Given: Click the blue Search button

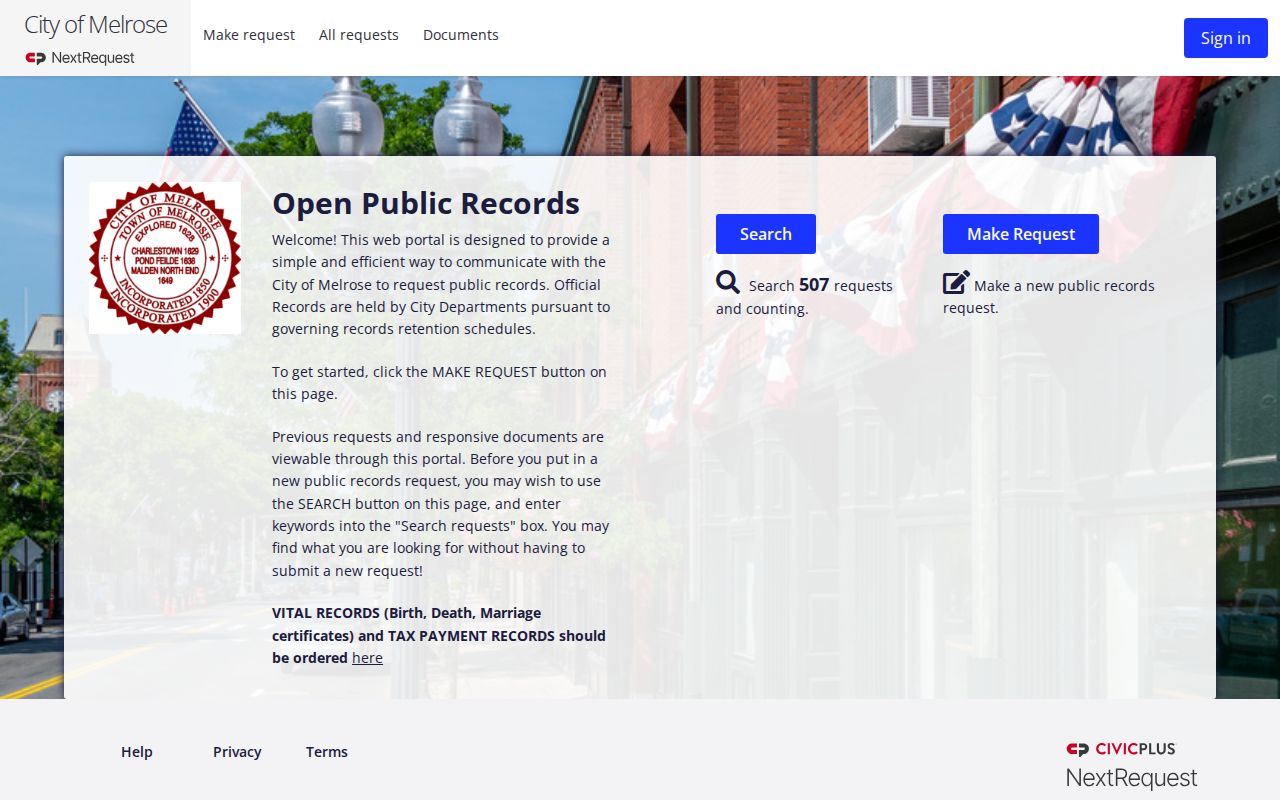Looking at the screenshot, I should (x=766, y=234).
